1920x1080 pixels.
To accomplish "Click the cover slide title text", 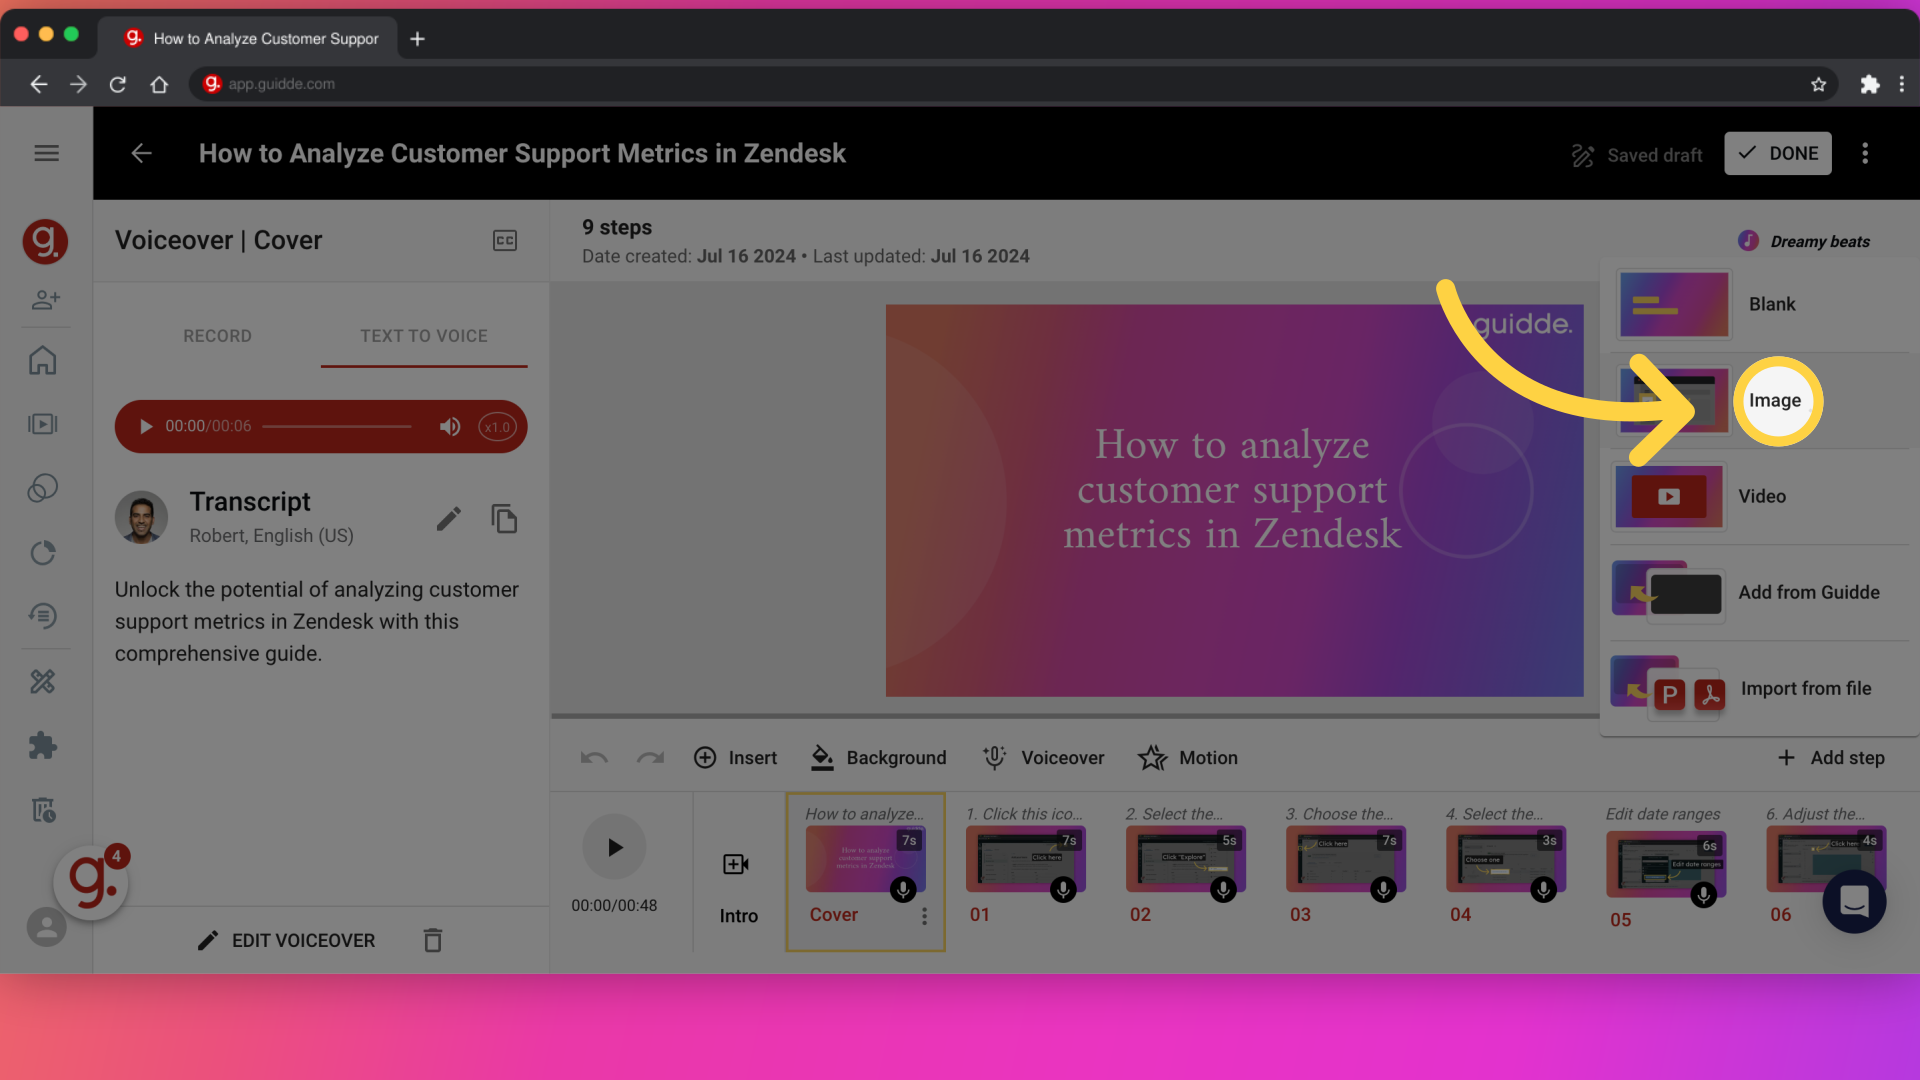I will point(1232,489).
